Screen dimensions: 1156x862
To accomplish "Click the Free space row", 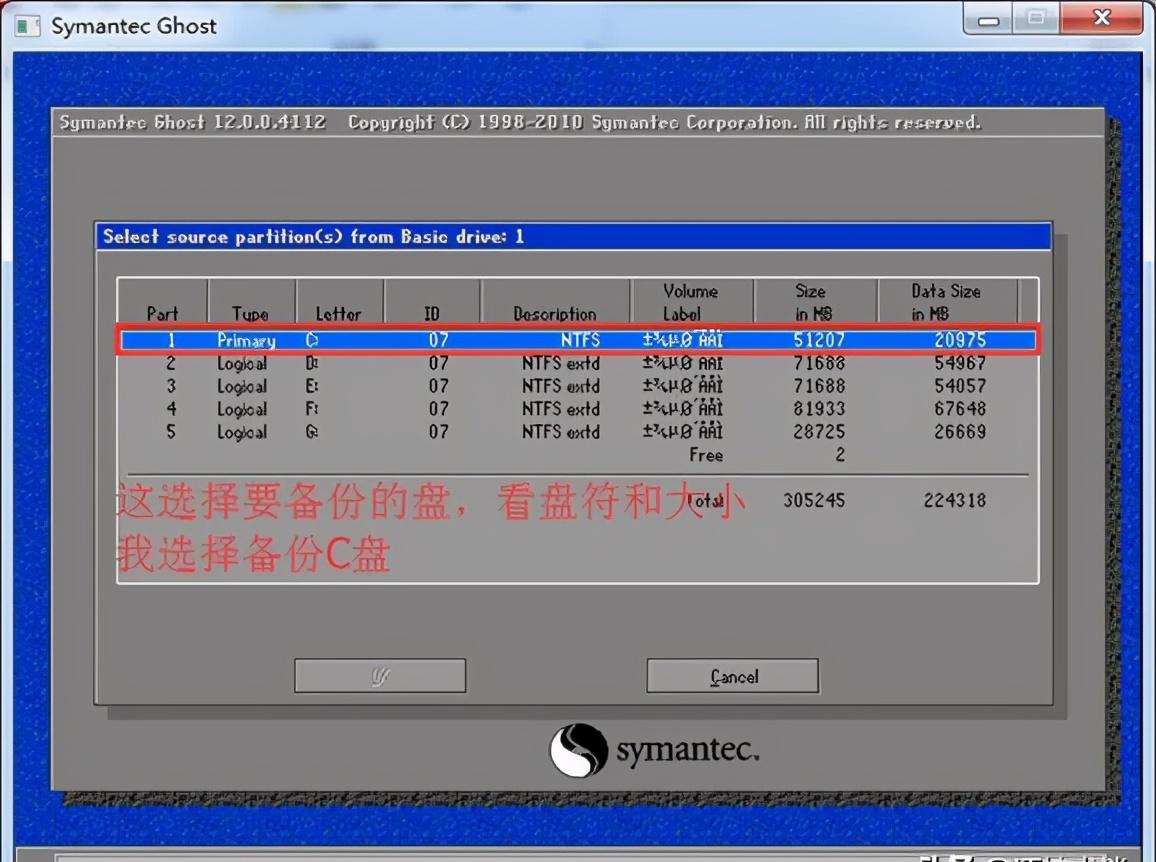I will point(578,455).
